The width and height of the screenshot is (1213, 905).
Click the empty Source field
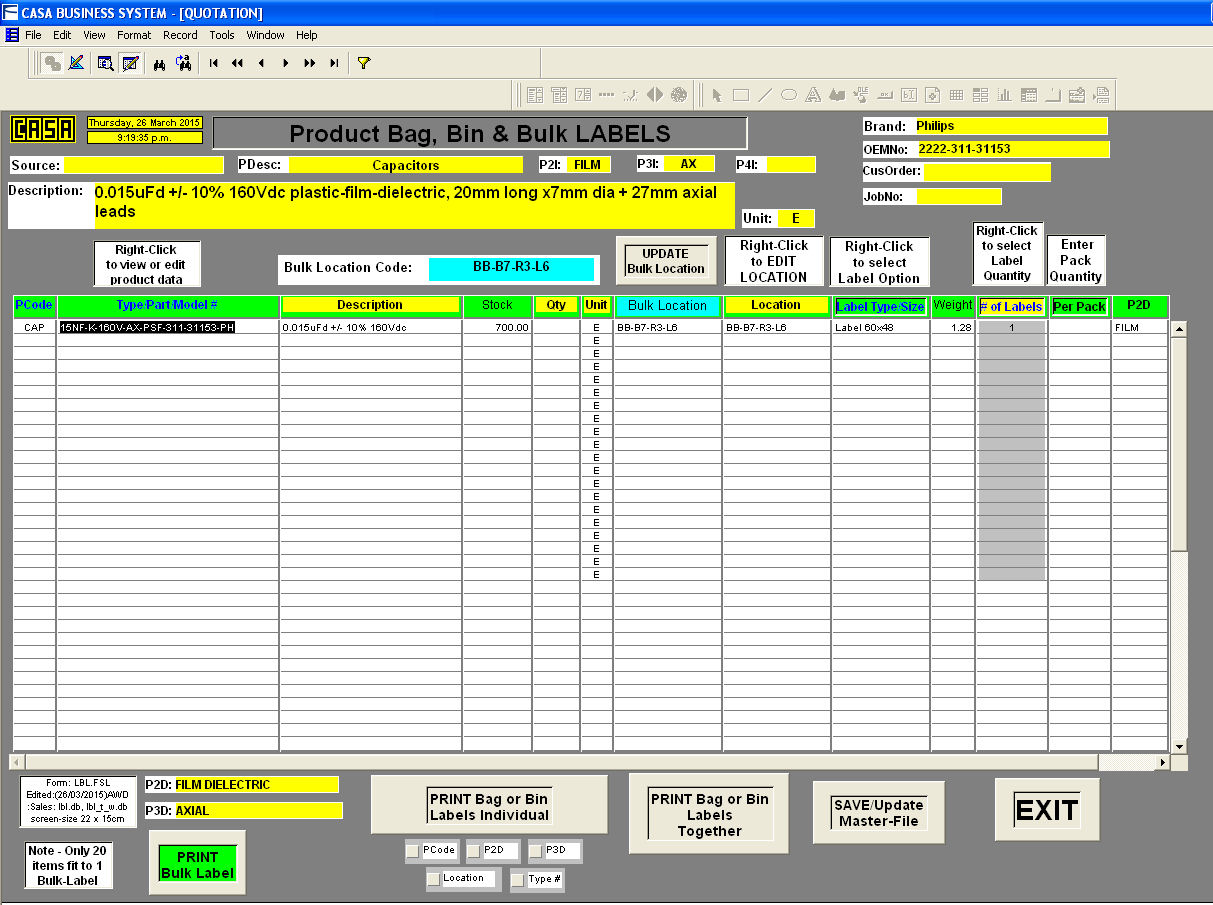144,165
